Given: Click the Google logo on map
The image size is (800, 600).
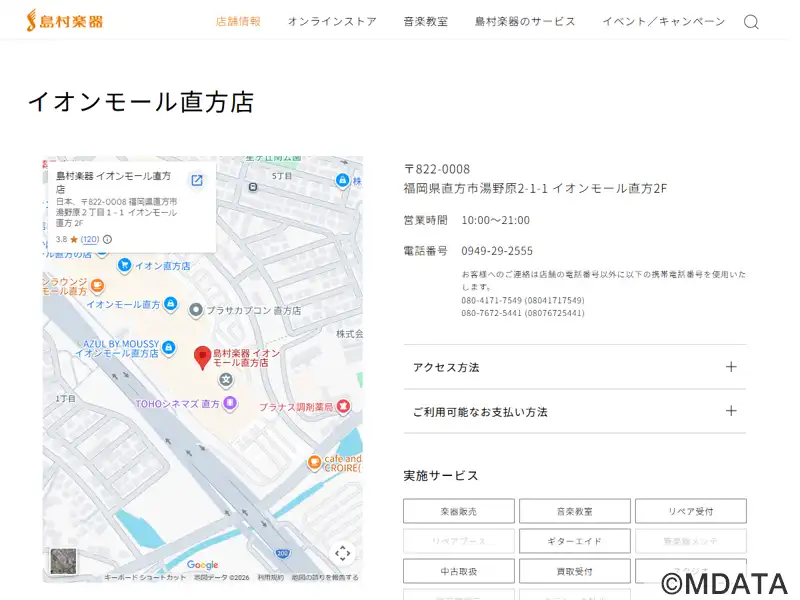Looking at the screenshot, I should click(x=203, y=565).
